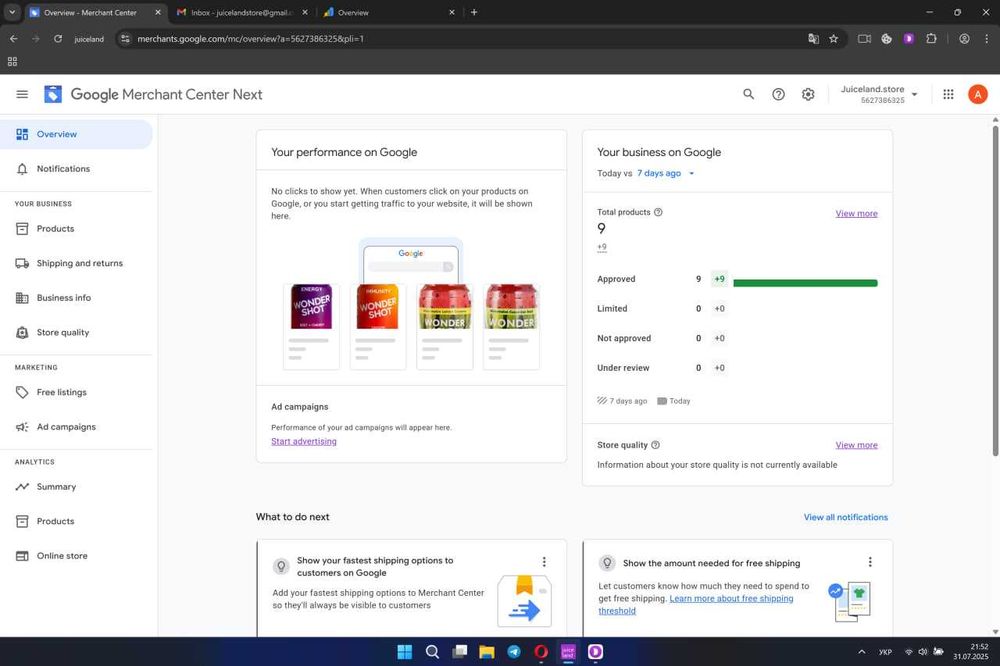Open a new browser tab
1000x666 pixels.
click(474, 12)
